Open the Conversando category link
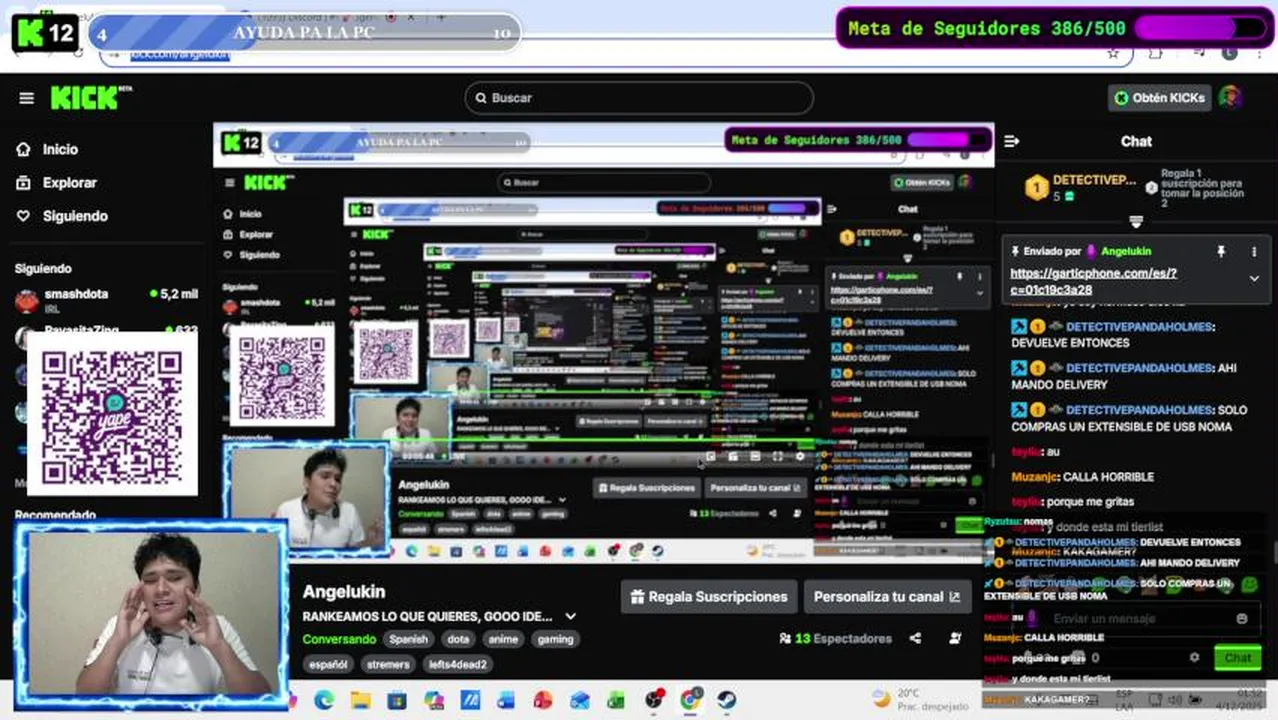This screenshot has height=720, width=1278. (x=339, y=639)
